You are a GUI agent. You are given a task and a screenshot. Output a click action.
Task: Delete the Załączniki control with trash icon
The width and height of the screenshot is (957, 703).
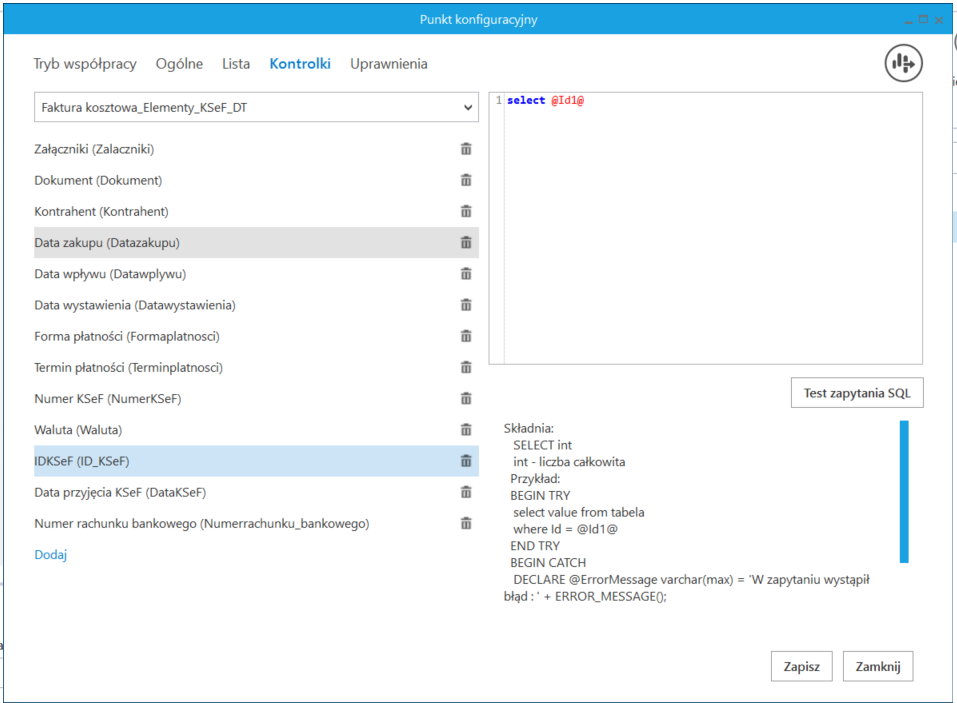point(465,149)
